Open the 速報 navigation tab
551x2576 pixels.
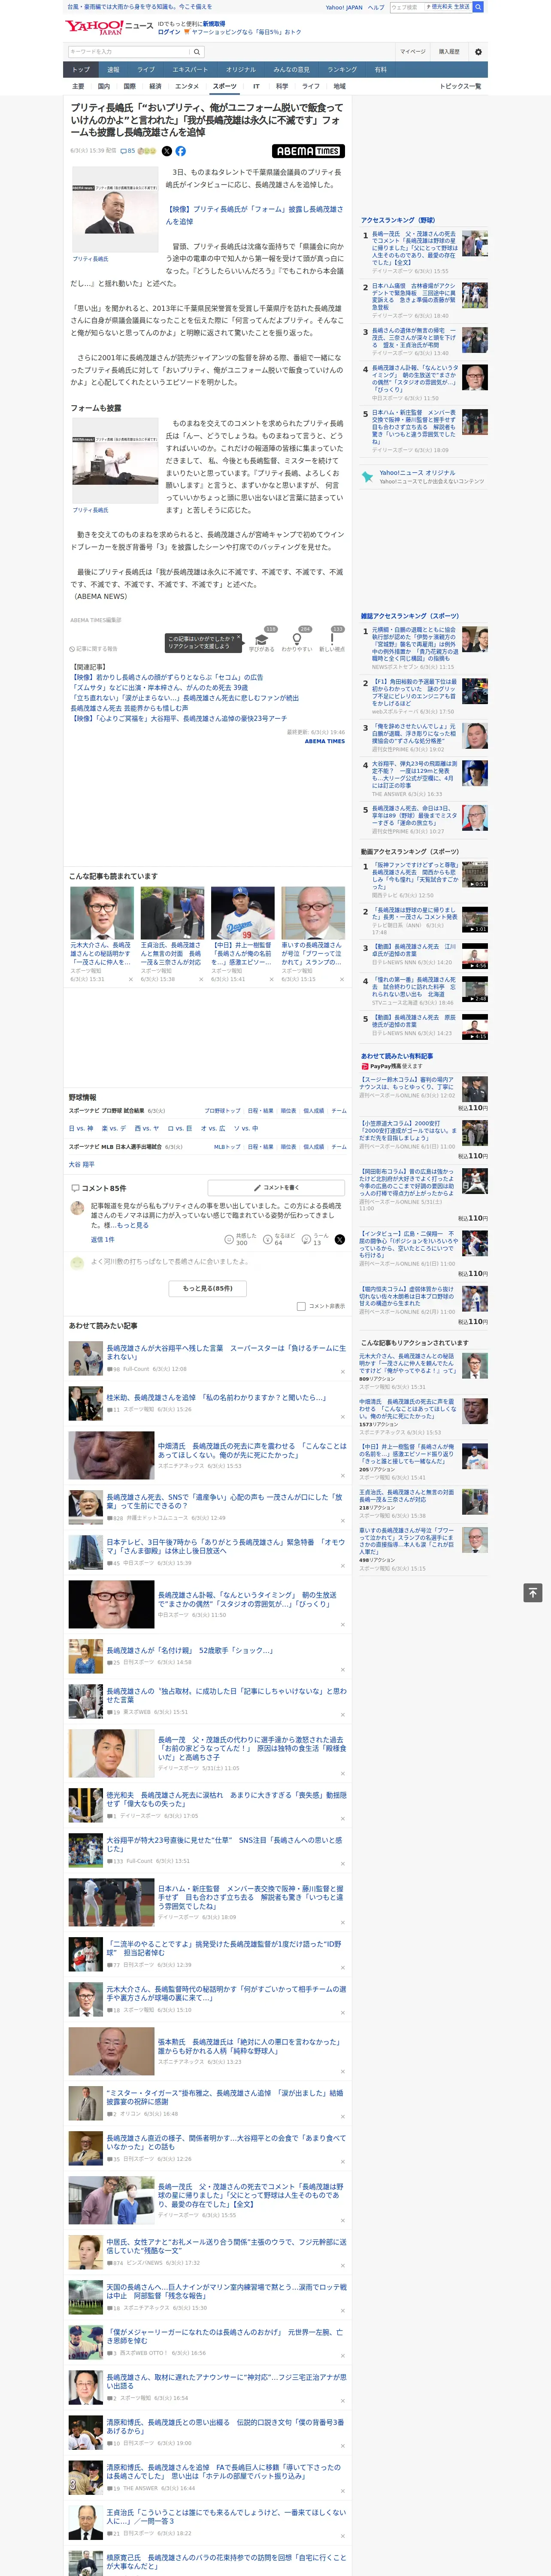click(113, 70)
